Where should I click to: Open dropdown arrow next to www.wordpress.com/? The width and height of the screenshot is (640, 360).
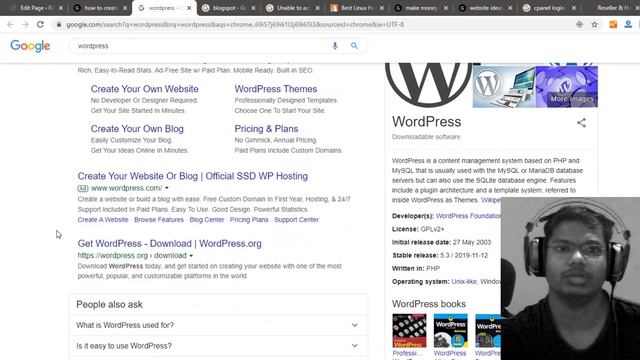tap(167, 188)
